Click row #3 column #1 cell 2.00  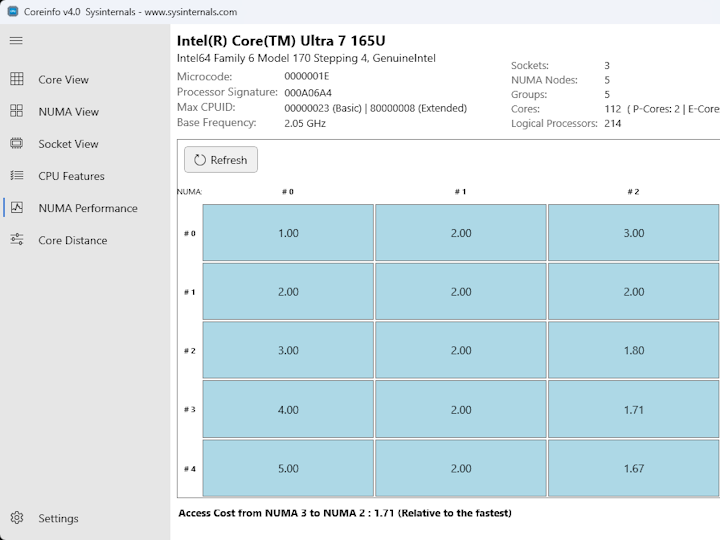click(x=461, y=409)
